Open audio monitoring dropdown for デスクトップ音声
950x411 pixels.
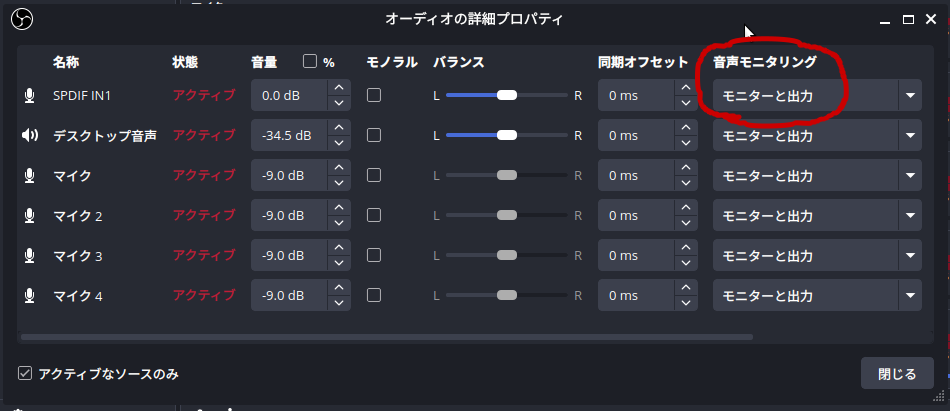[x=816, y=136]
